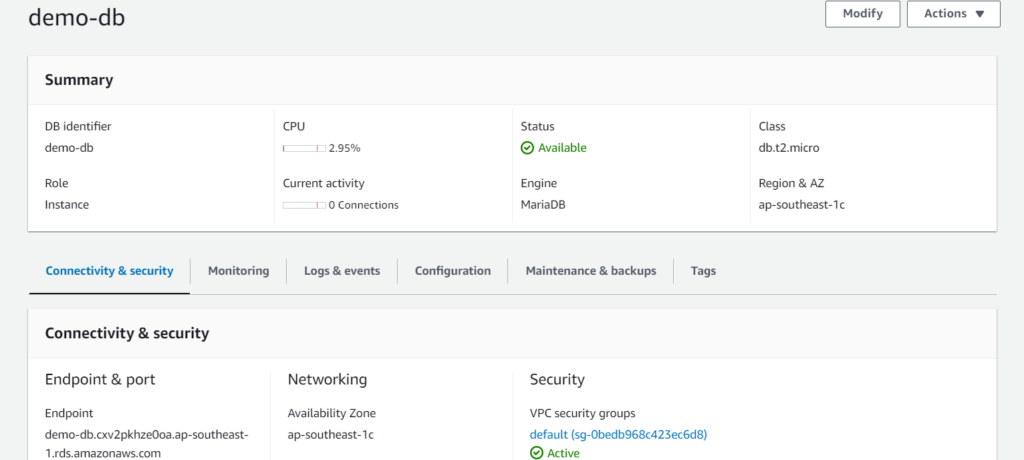The image size is (1024, 460).
Task: Click the Available status text
Action: click(562, 148)
